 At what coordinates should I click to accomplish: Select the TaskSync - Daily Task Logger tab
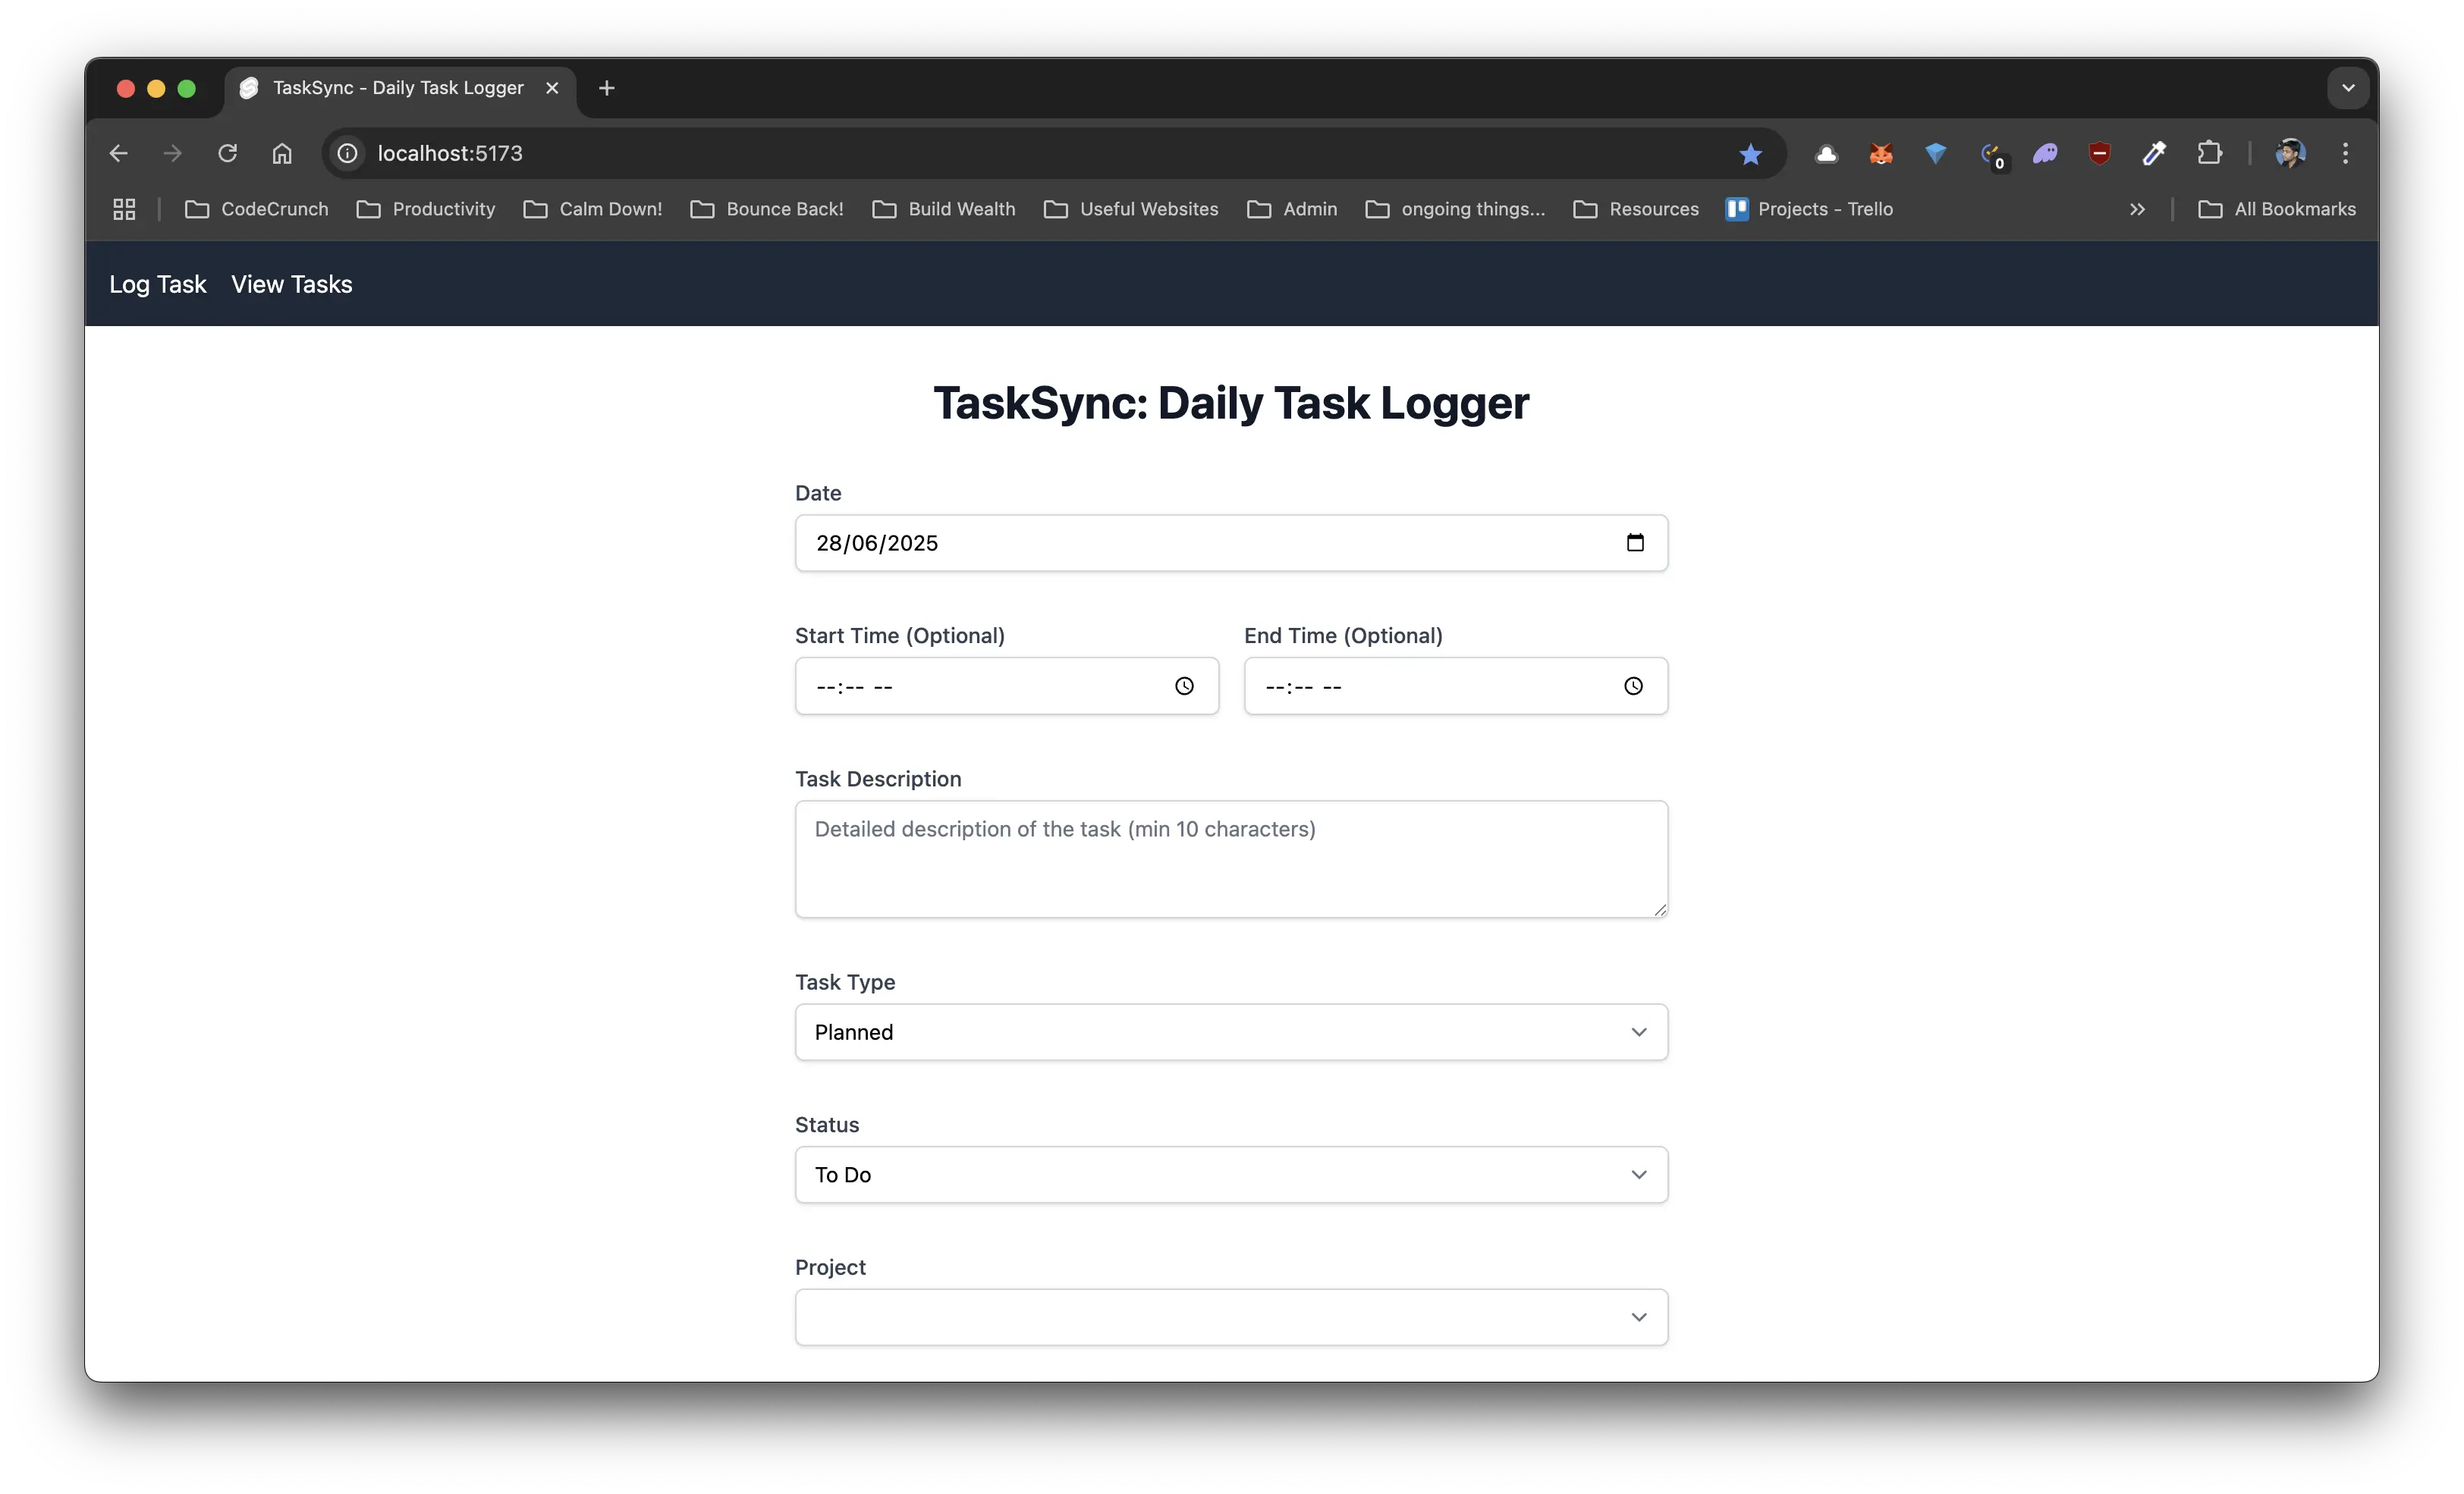pyautogui.click(x=400, y=88)
